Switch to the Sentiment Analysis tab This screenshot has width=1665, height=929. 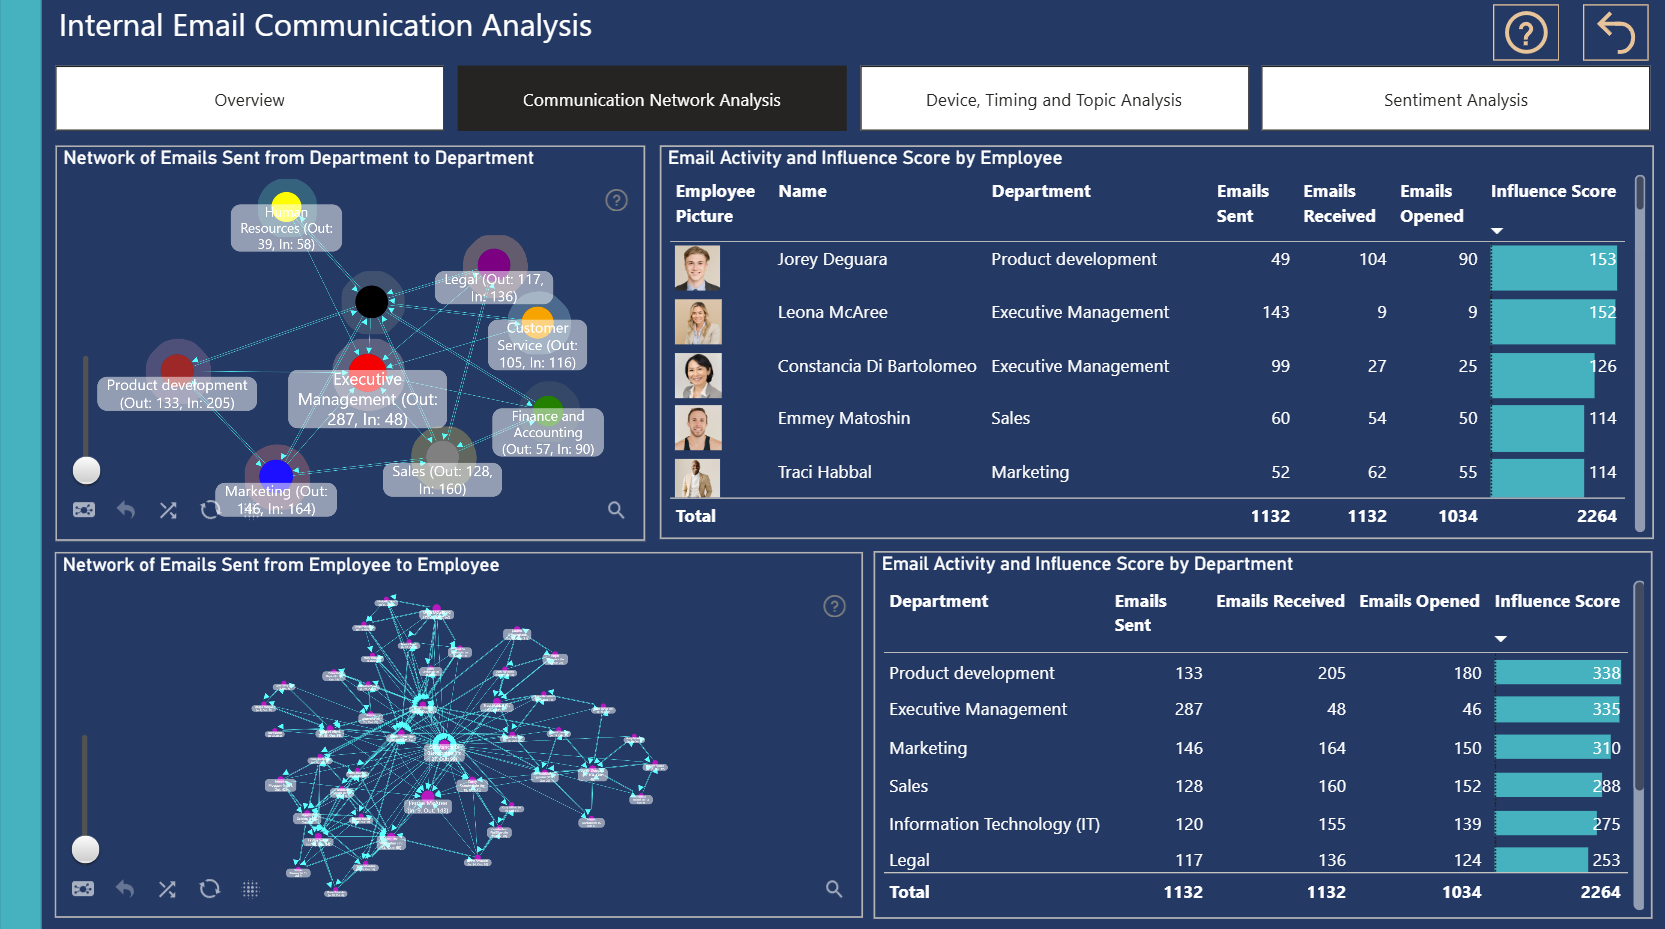pyautogui.click(x=1455, y=99)
